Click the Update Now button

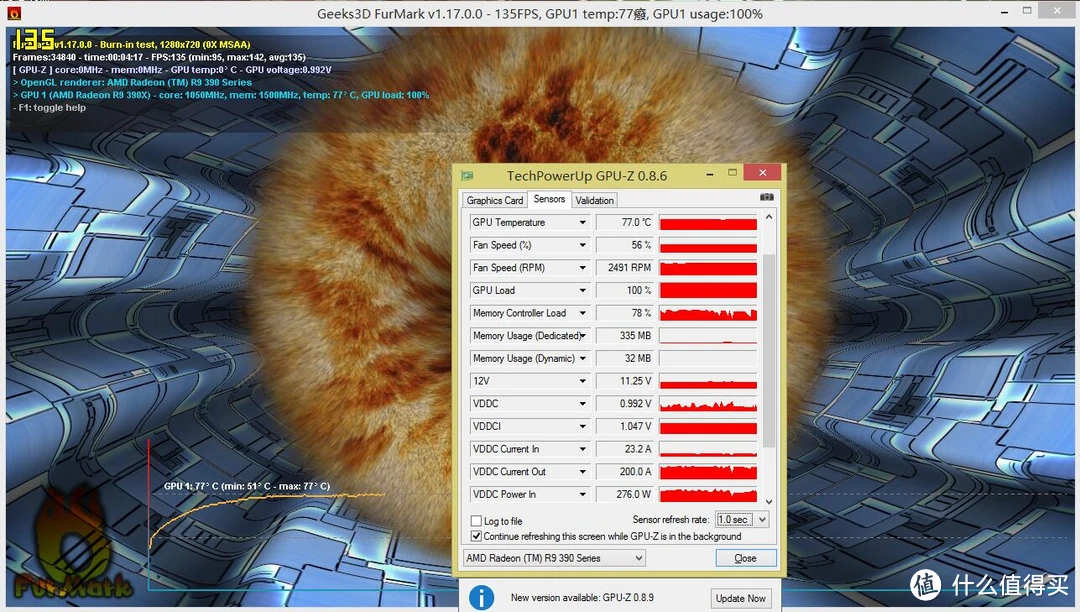pos(740,598)
